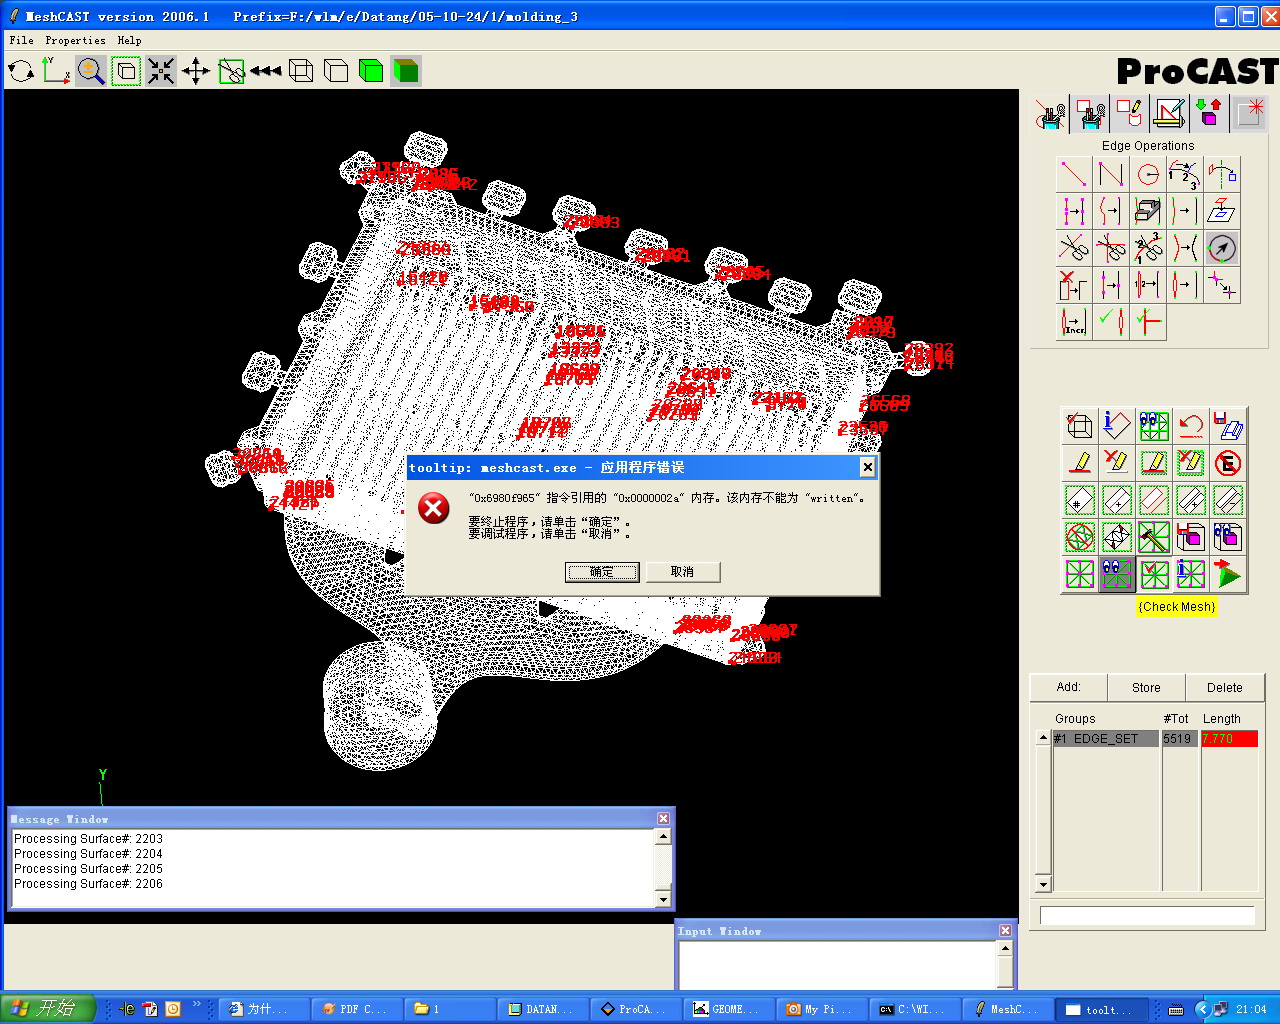Switch to the PDF C... taskbar window
1280x1024 pixels.
tap(355, 1009)
